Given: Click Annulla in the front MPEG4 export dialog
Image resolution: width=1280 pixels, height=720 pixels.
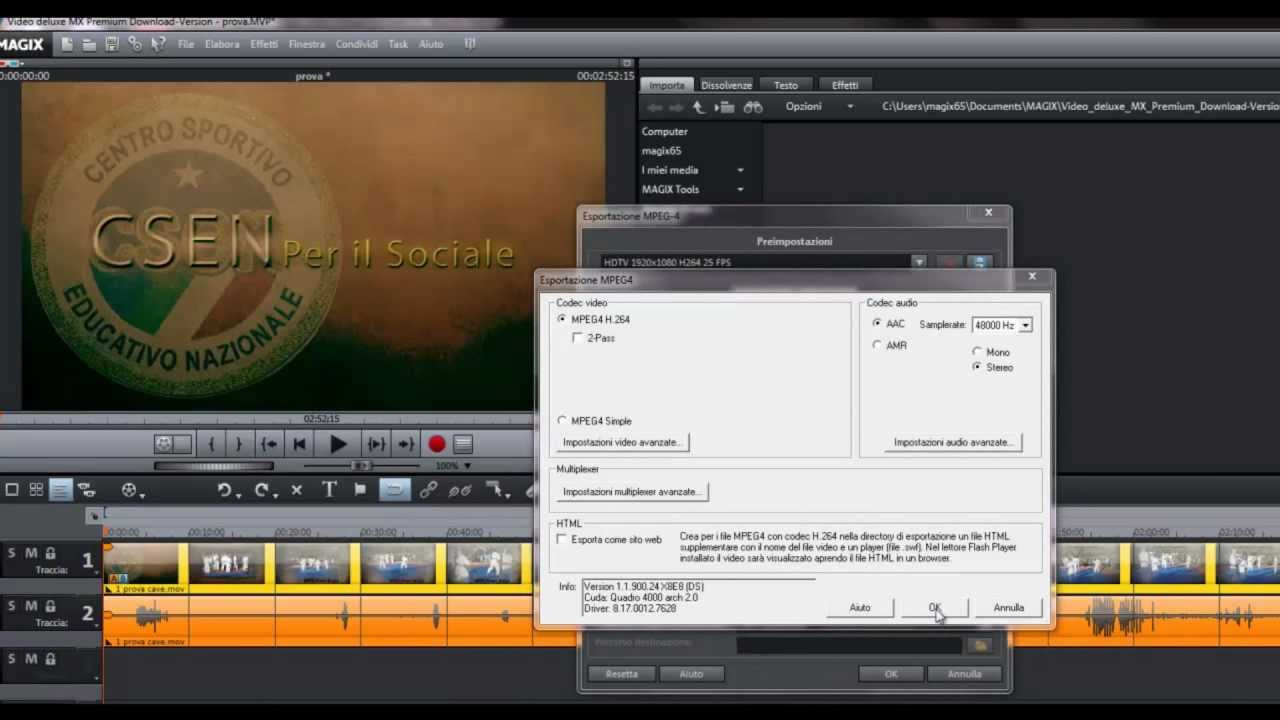Looking at the screenshot, I should click(1009, 608).
